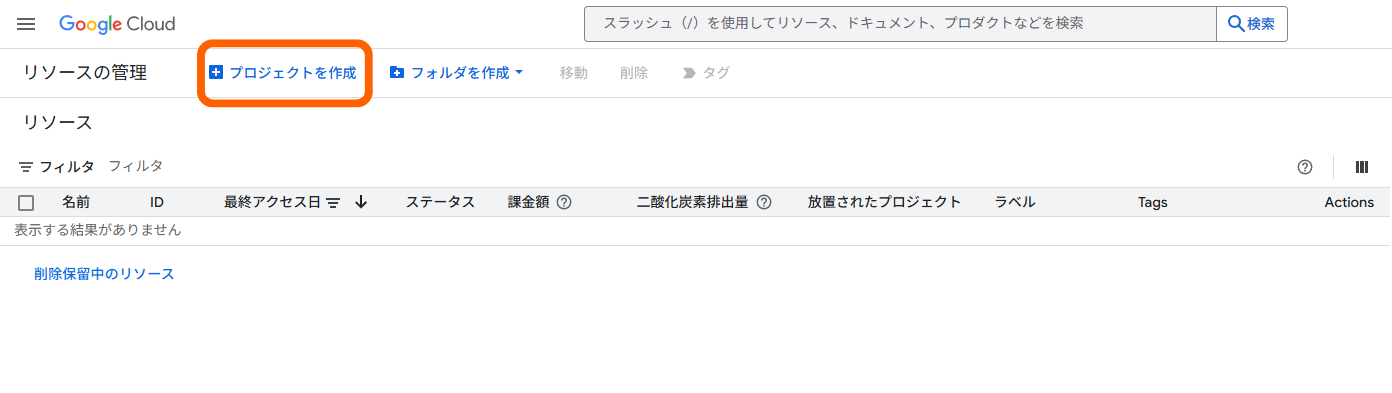Click the 削除 delete button

[x=634, y=73]
